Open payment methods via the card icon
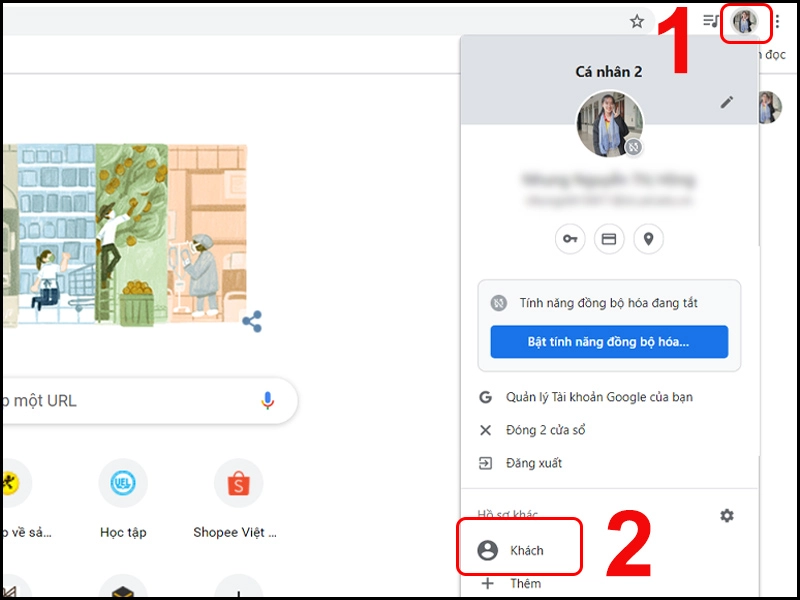 tap(609, 239)
